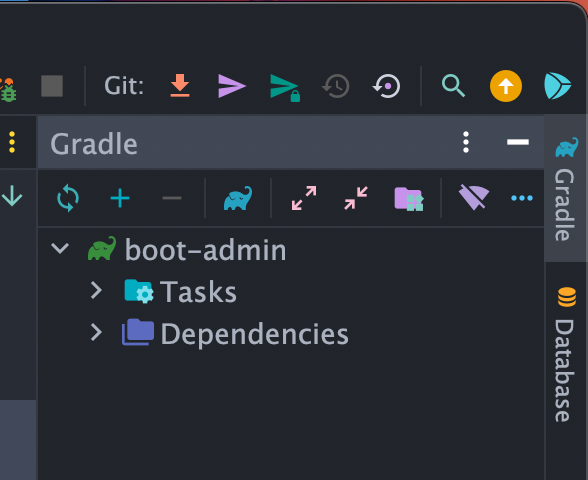588x480 pixels.
Task: Click Git rollback icon
Action: click(386, 86)
